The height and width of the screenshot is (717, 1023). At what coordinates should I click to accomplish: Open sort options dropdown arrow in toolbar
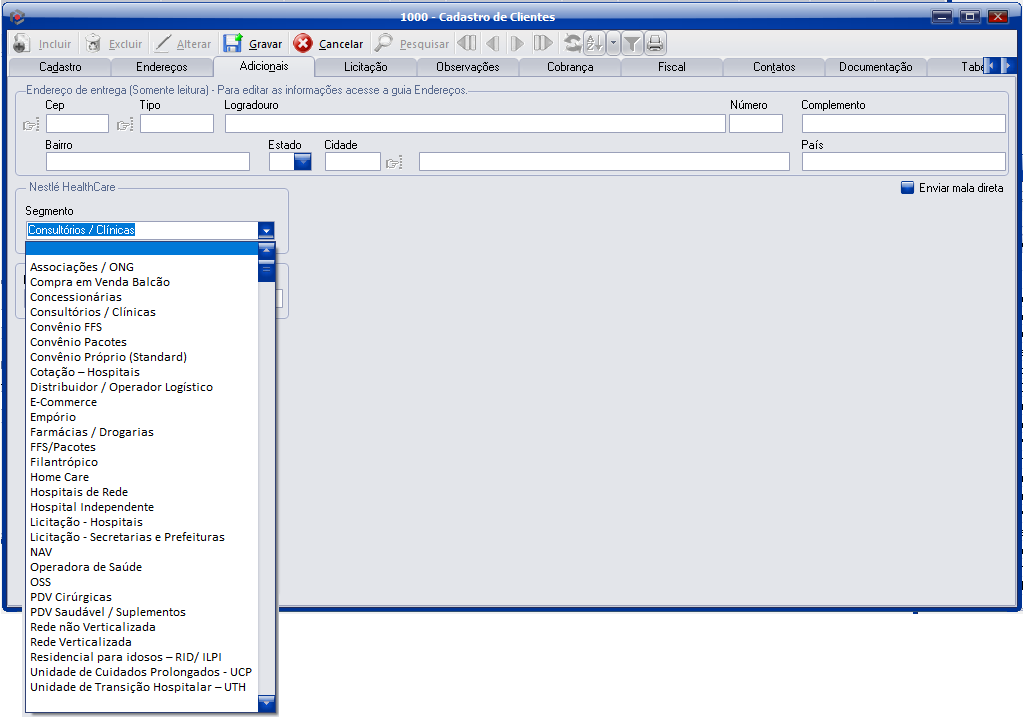click(x=613, y=43)
